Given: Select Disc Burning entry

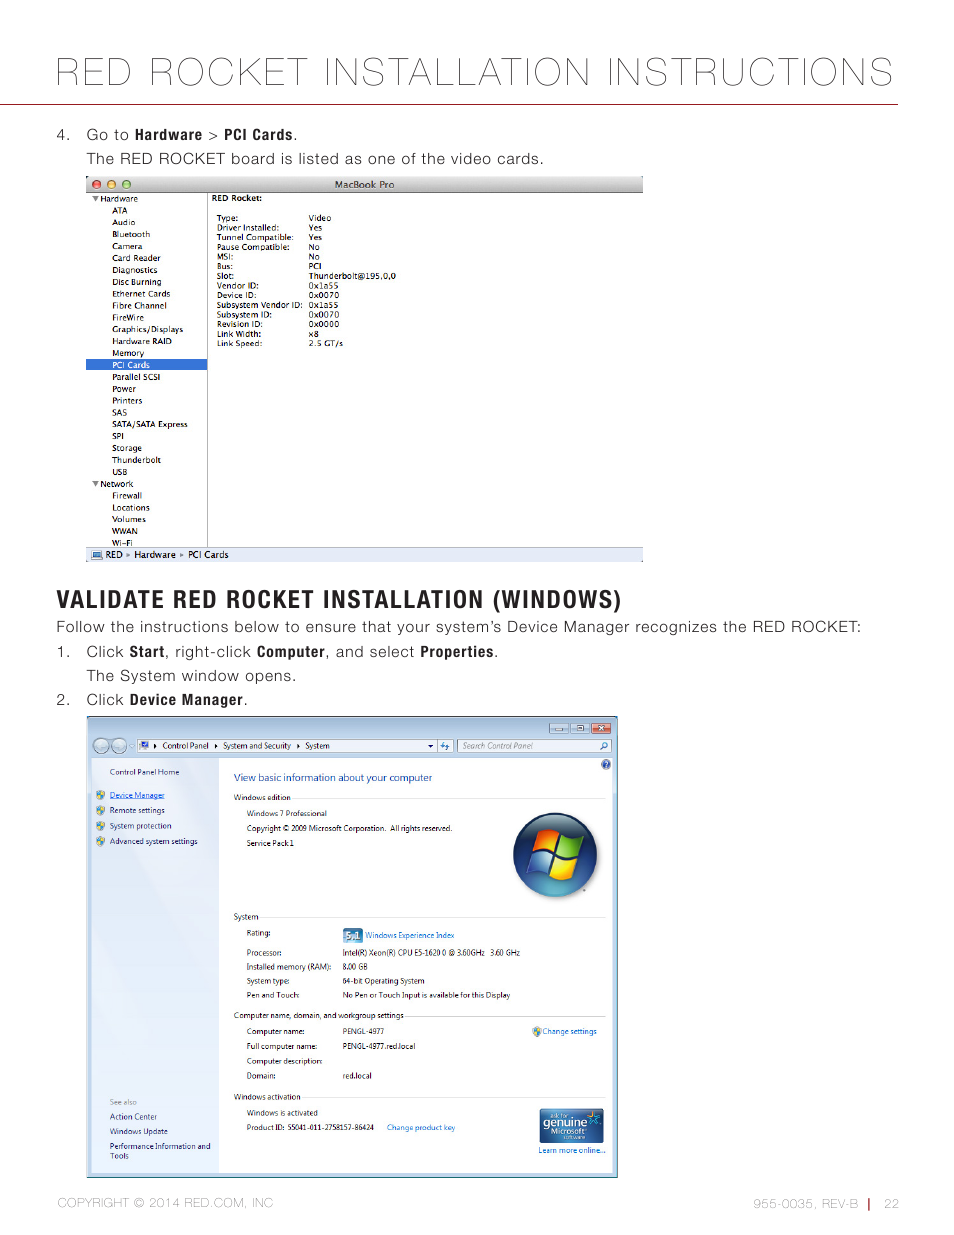Looking at the screenshot, I should (136, 282).
